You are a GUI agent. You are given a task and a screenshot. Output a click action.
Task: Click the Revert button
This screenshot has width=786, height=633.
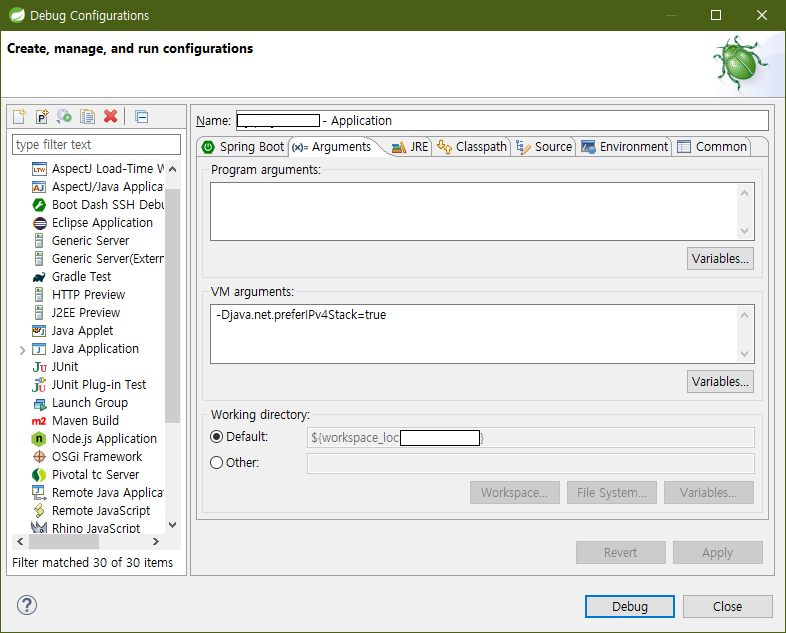[x=621, y=552]
